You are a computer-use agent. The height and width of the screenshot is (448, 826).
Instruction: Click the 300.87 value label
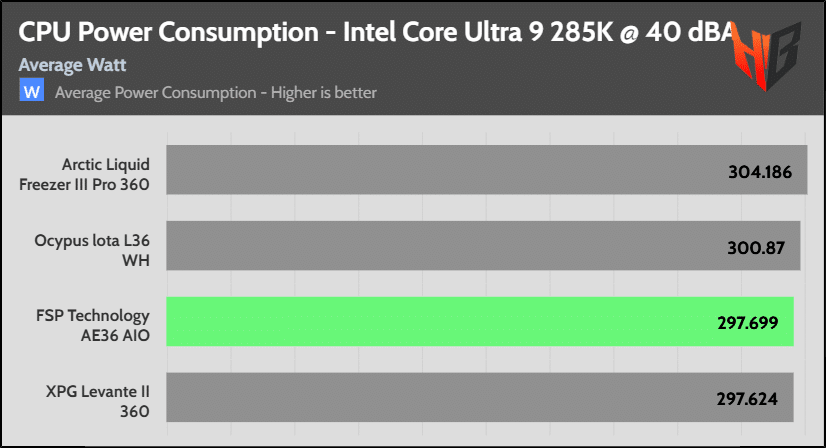[756, 248]
